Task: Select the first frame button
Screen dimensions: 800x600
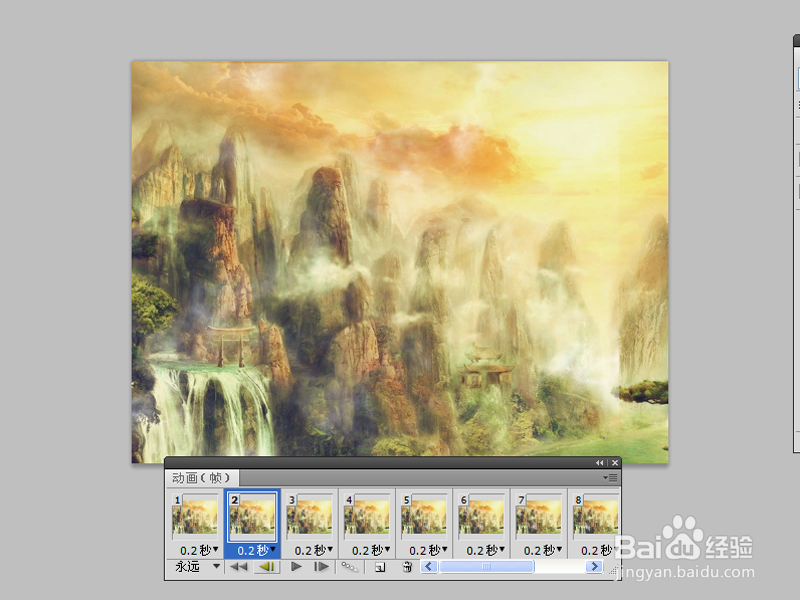Action: coord(238,567)
